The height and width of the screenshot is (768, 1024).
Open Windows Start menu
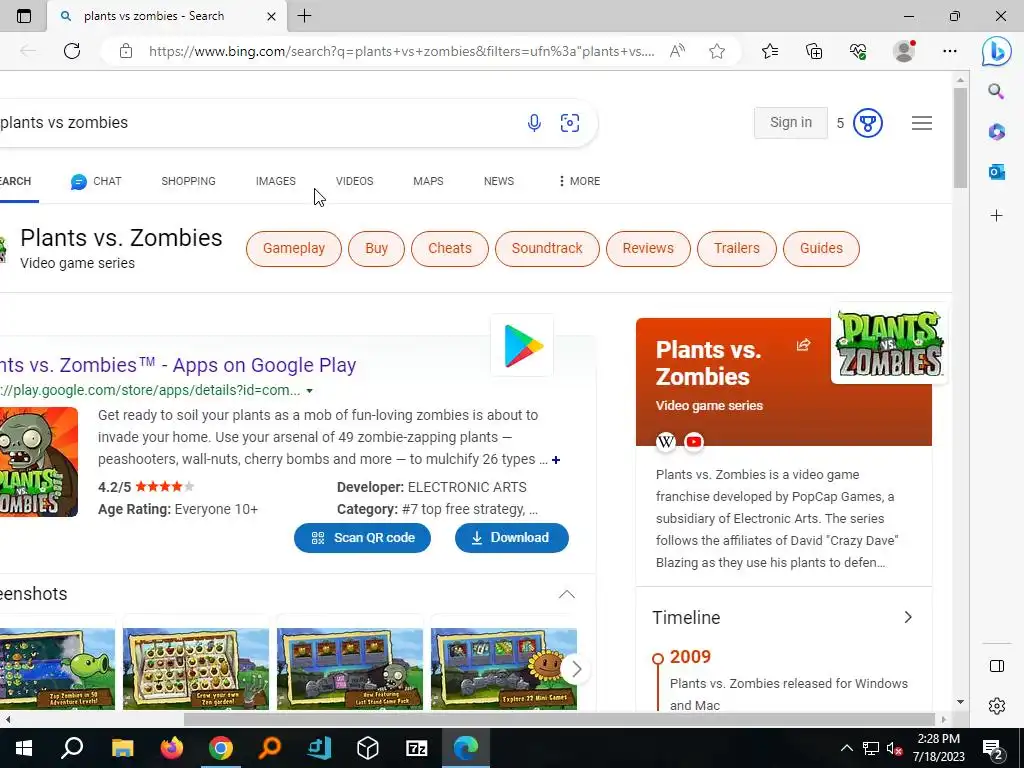point(24,748)
